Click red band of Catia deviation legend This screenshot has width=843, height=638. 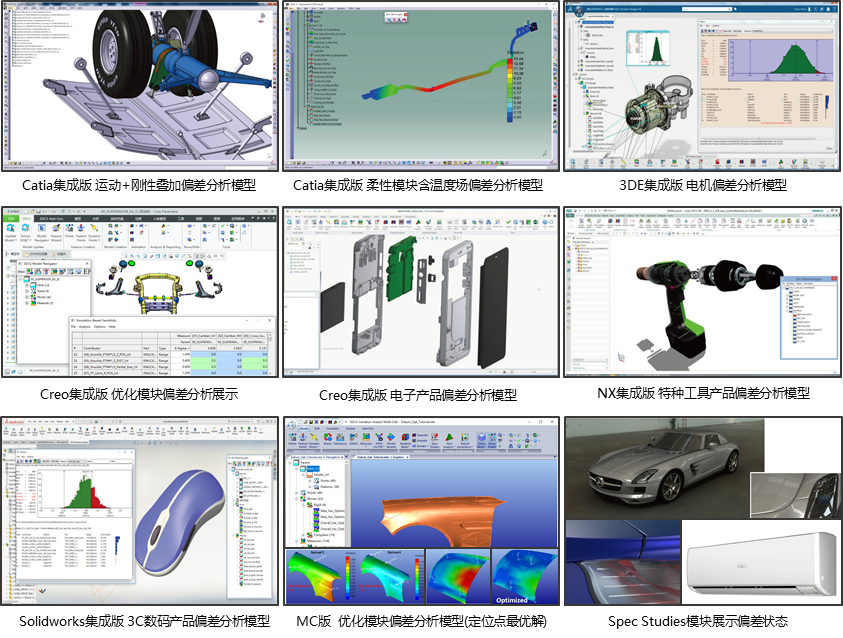tap(510, 62)
